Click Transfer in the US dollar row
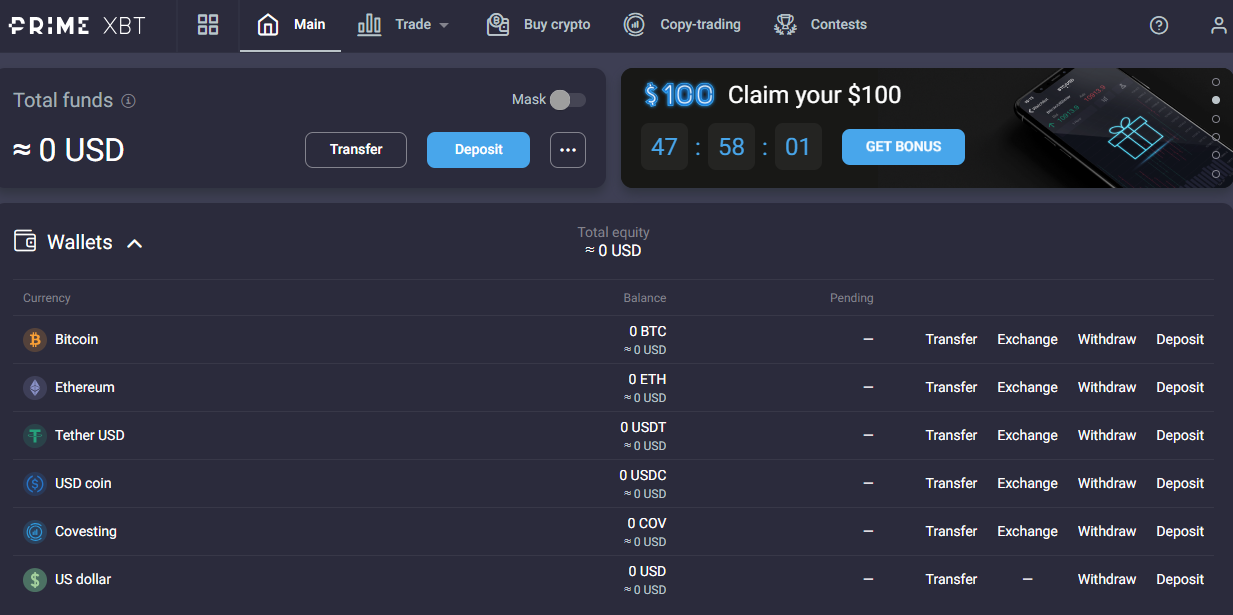 (x=951, y=580)
